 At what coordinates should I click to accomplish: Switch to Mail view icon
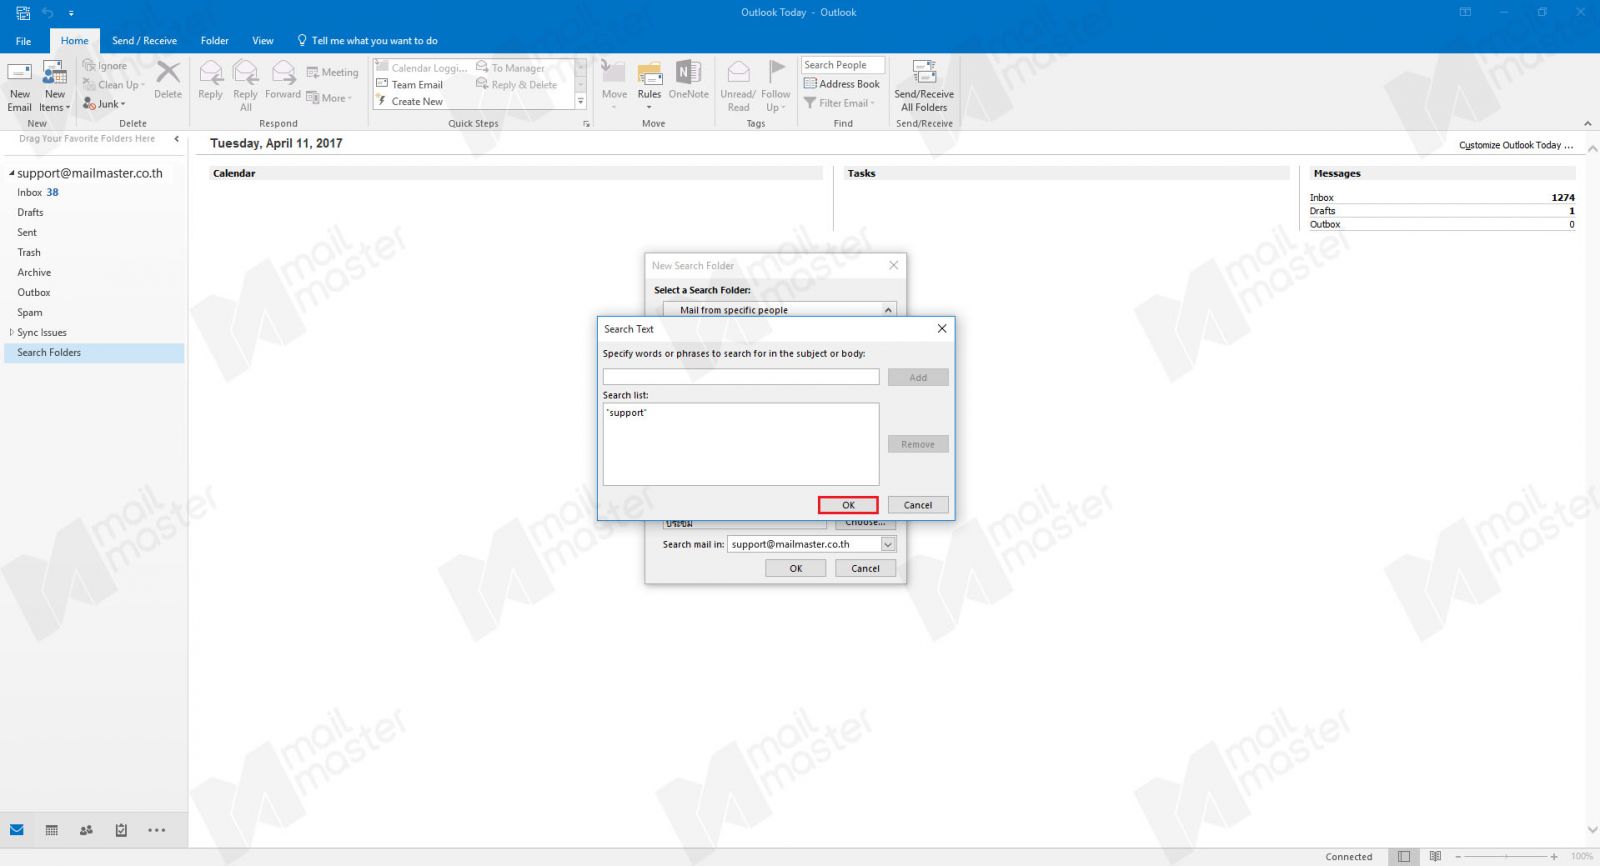coord(17,830)
